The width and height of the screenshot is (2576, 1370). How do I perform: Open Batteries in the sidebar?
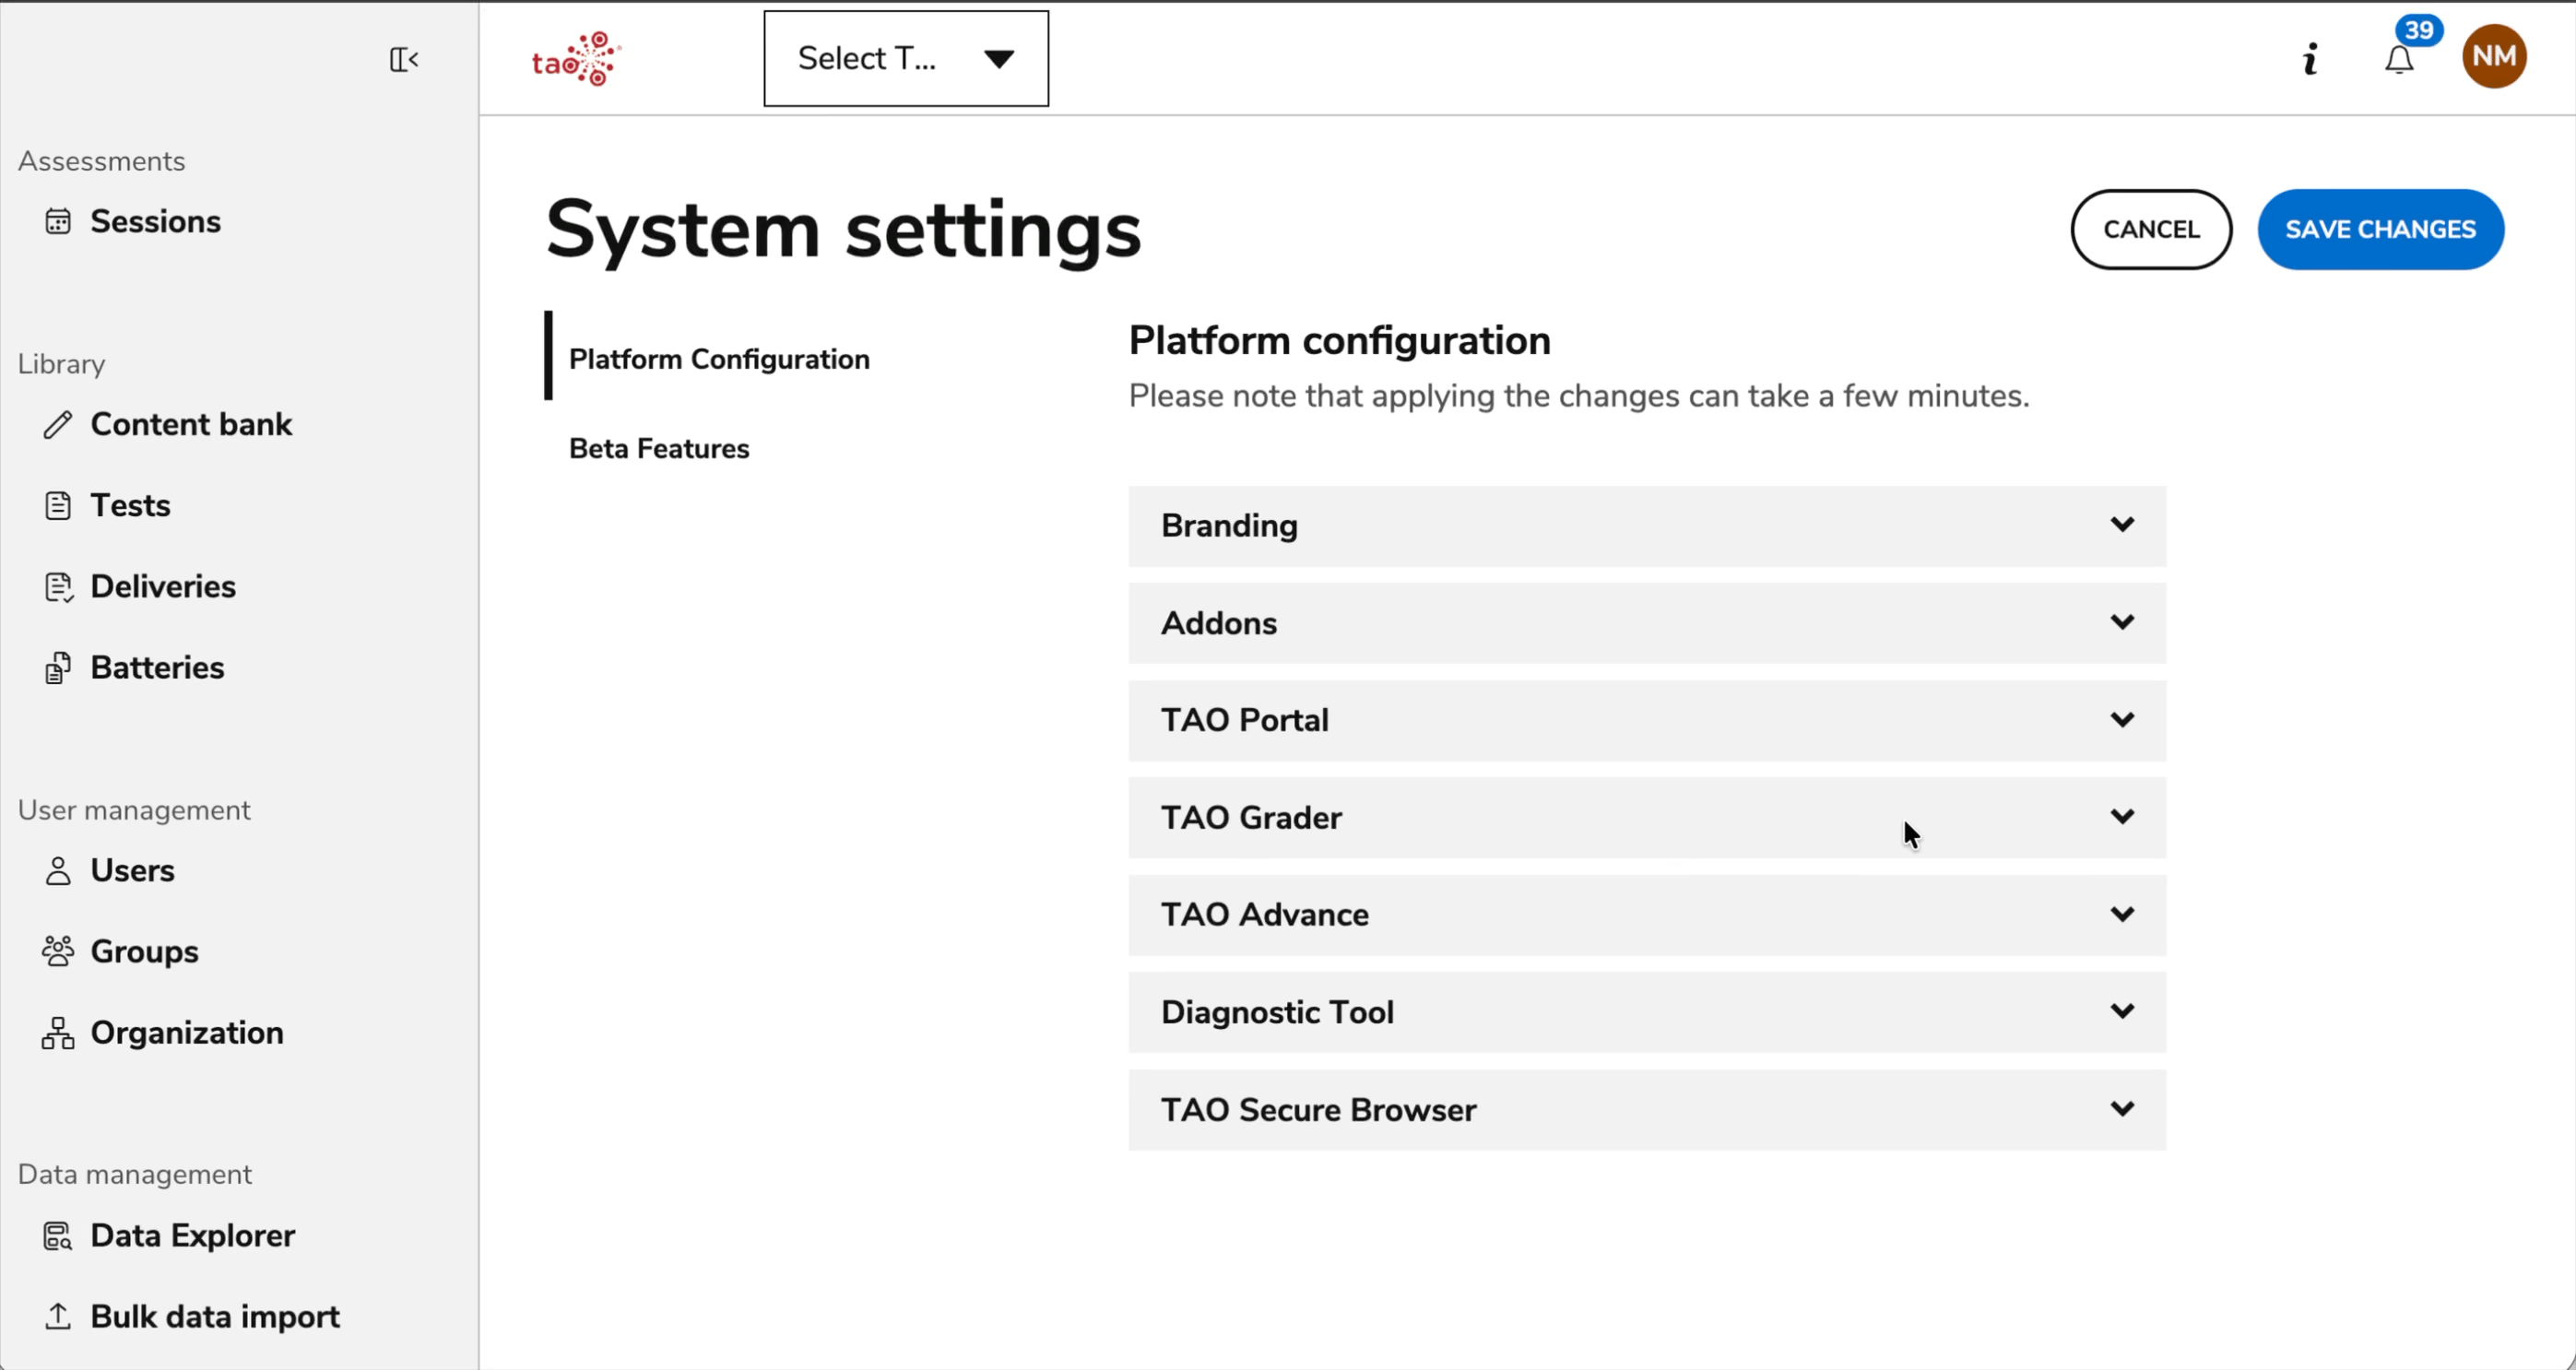(157, 668)
